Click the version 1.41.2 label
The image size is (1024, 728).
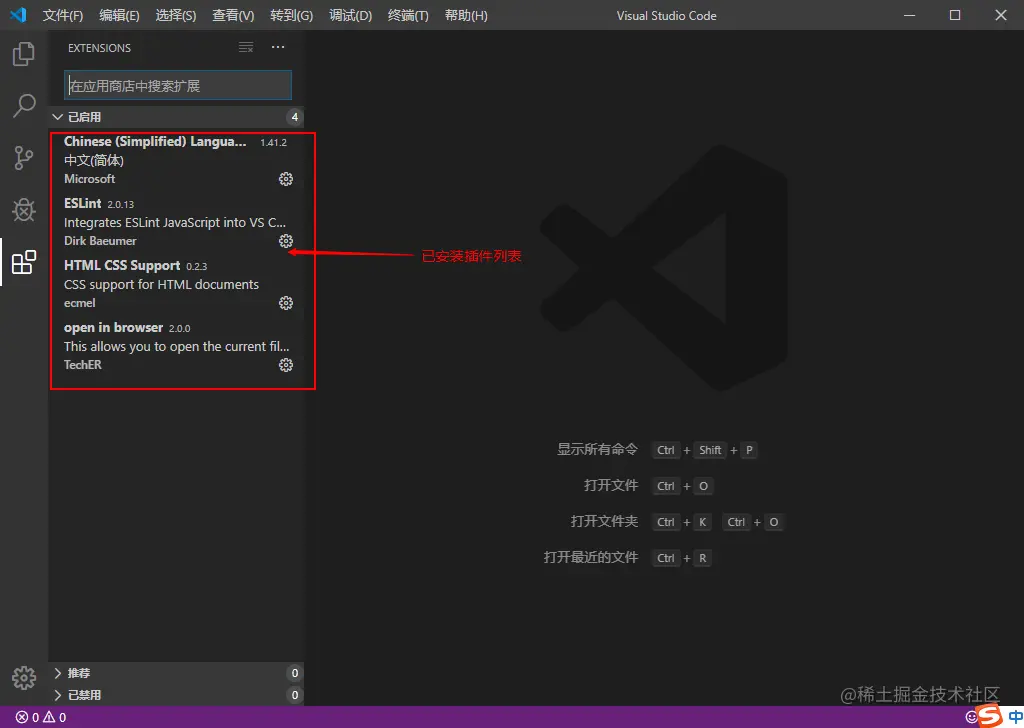click(x=274, y=142)
